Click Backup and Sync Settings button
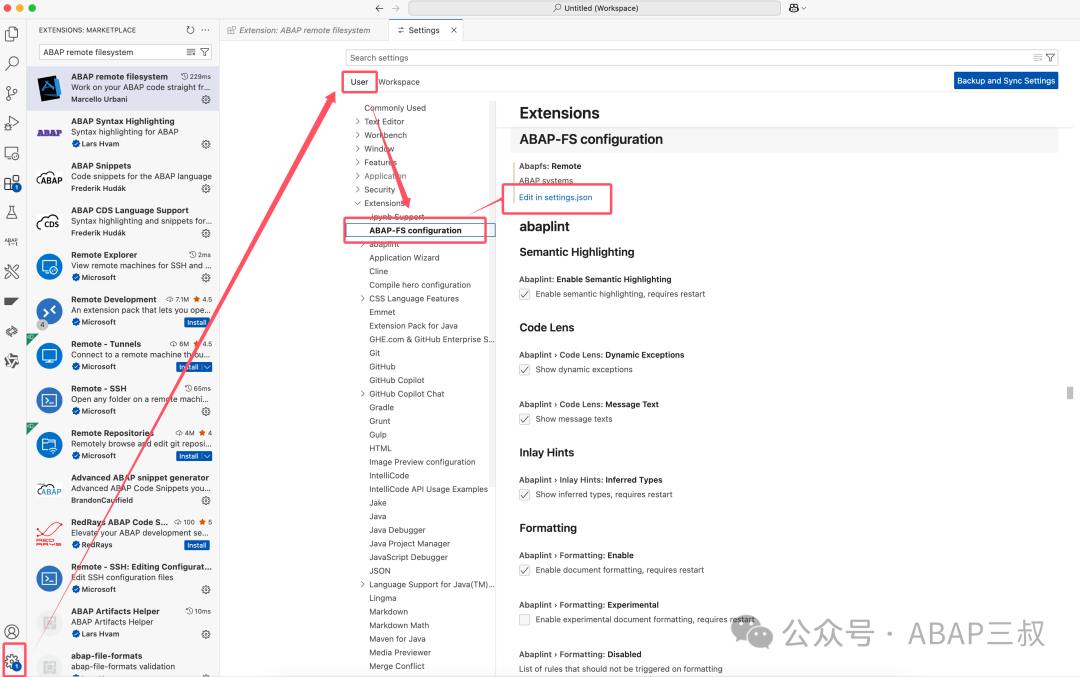This screenshot has width=1080, height=677. (x=1006, y=81)
